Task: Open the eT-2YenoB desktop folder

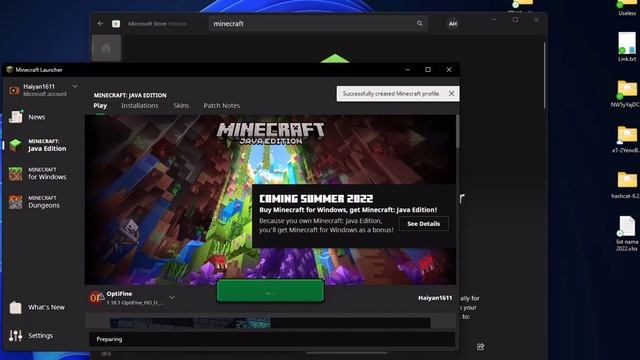Action: 627,139
